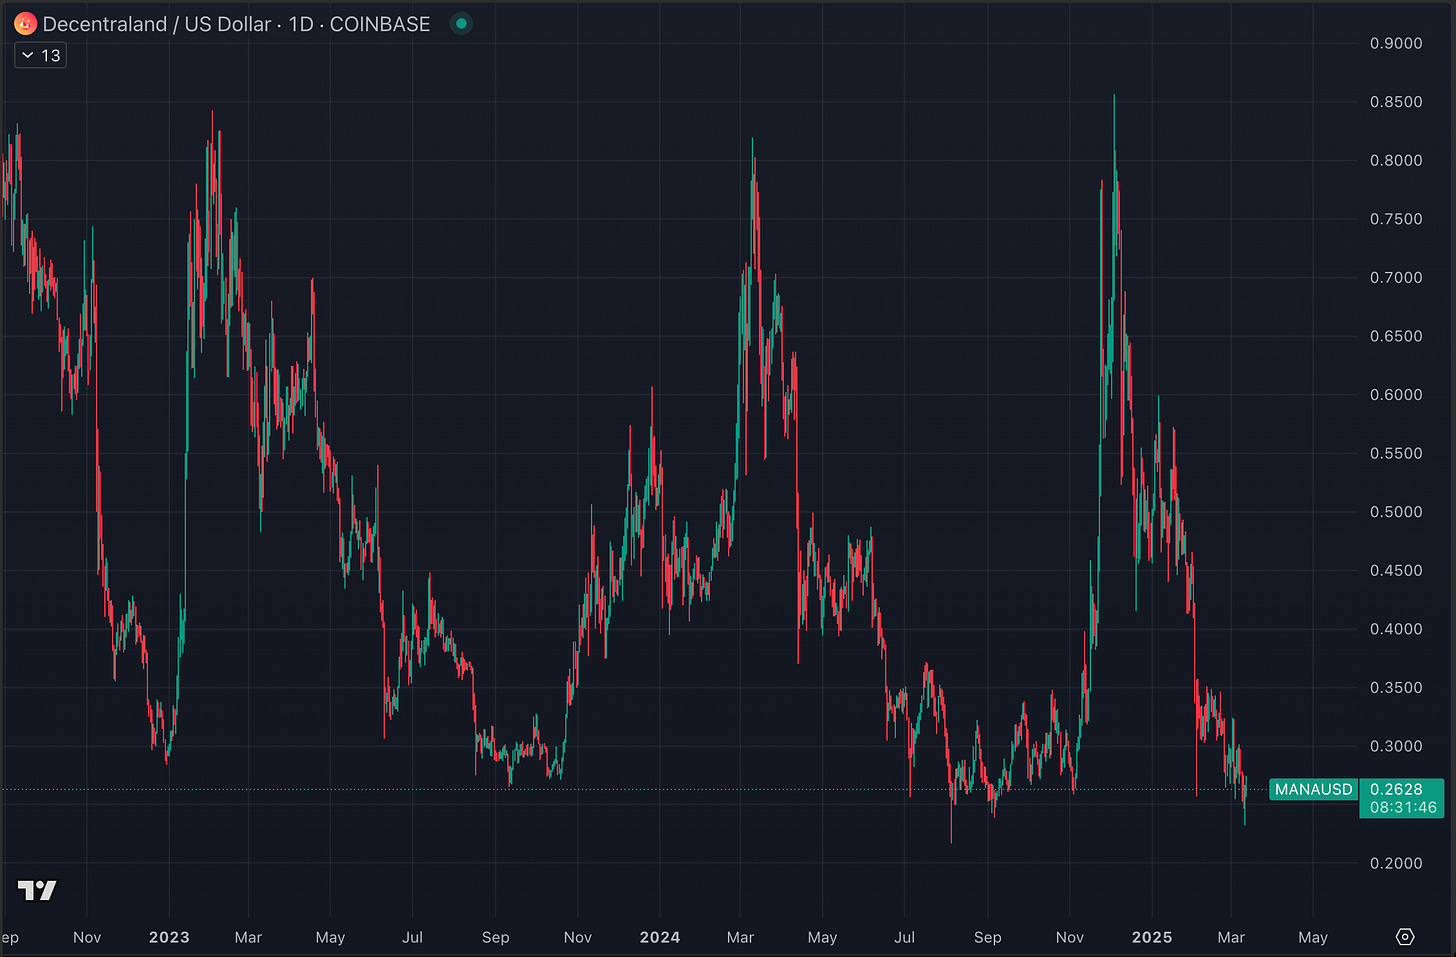Click the TradingView logo

(x=37, y=890)
